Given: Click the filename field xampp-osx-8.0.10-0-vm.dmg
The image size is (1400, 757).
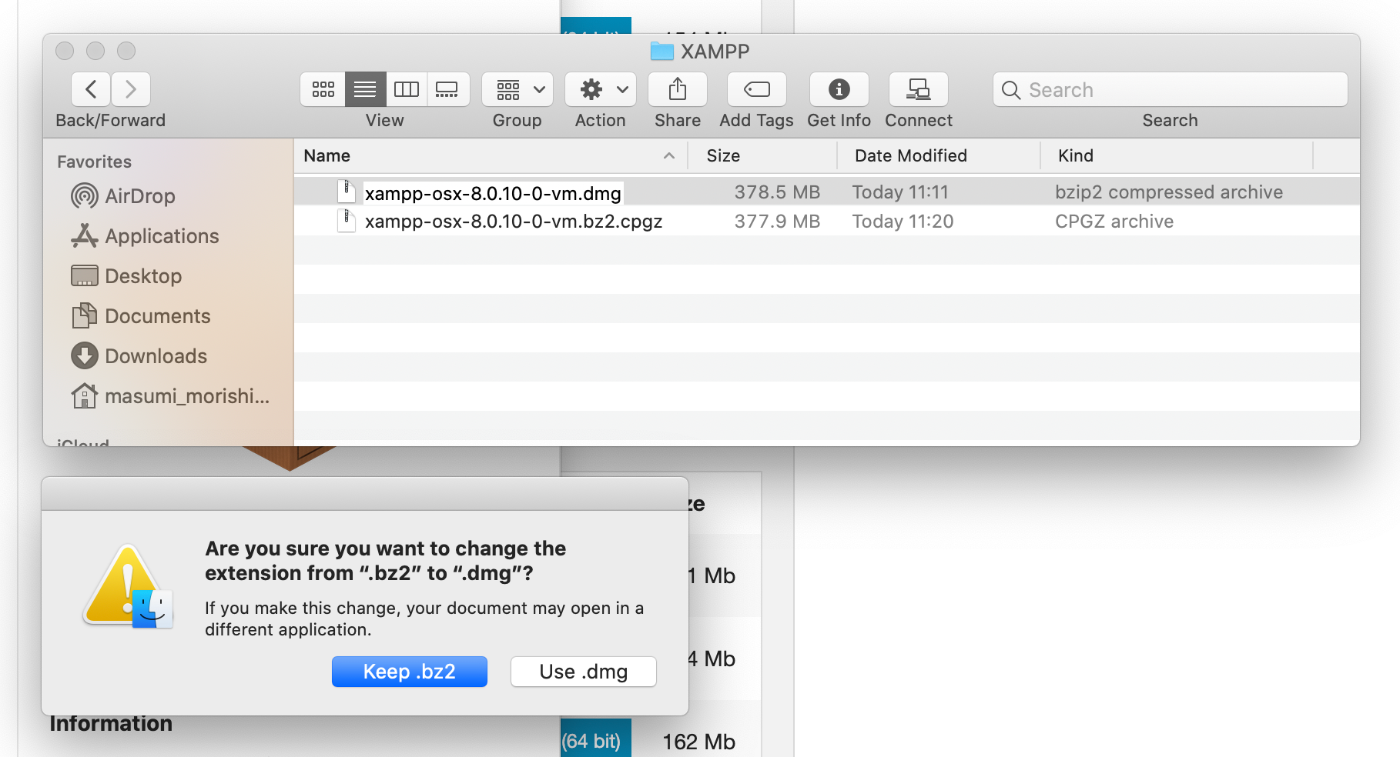Looking at the screenshot, I should (493, 192).
